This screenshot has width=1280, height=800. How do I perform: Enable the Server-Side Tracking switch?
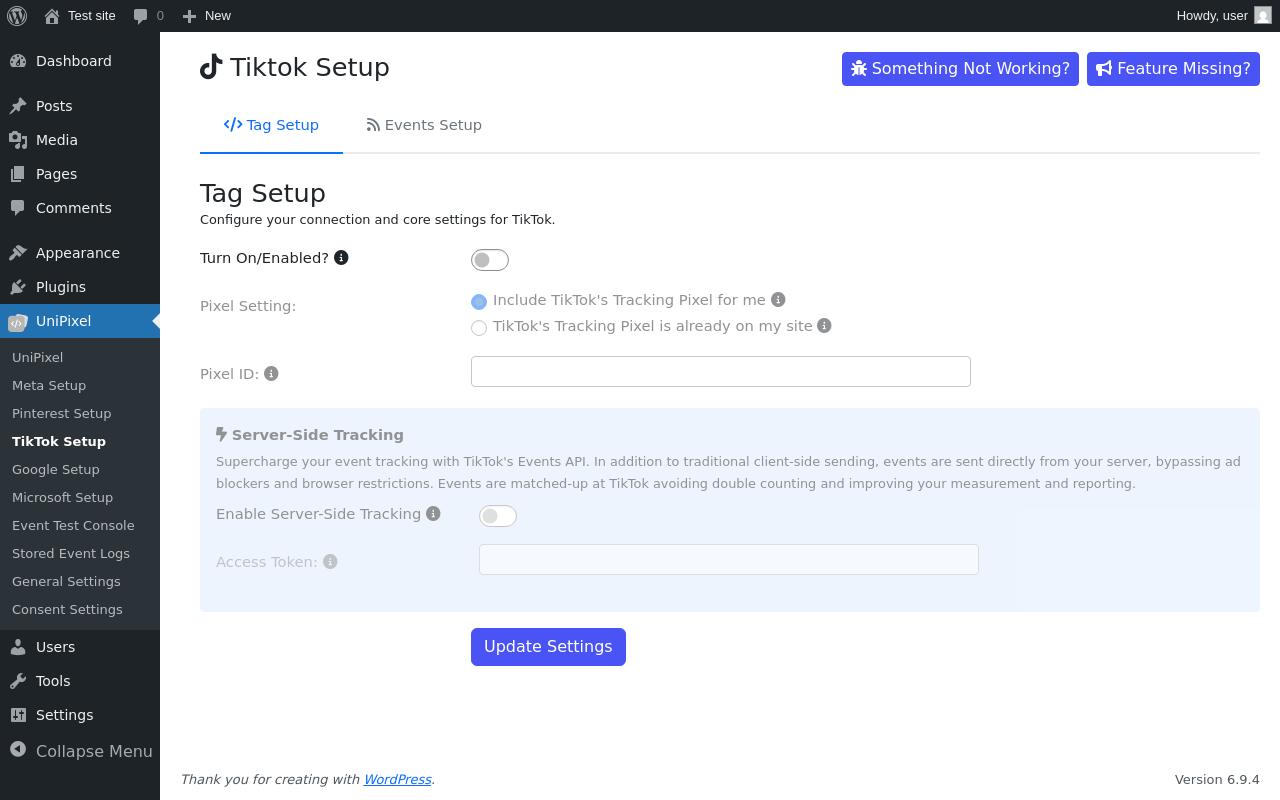[498, 516]
